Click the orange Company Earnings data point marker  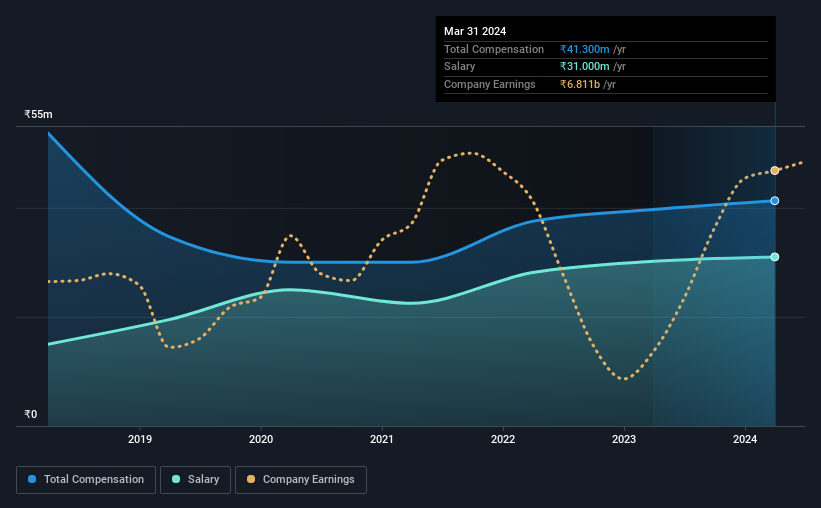(x=774, y=171)
